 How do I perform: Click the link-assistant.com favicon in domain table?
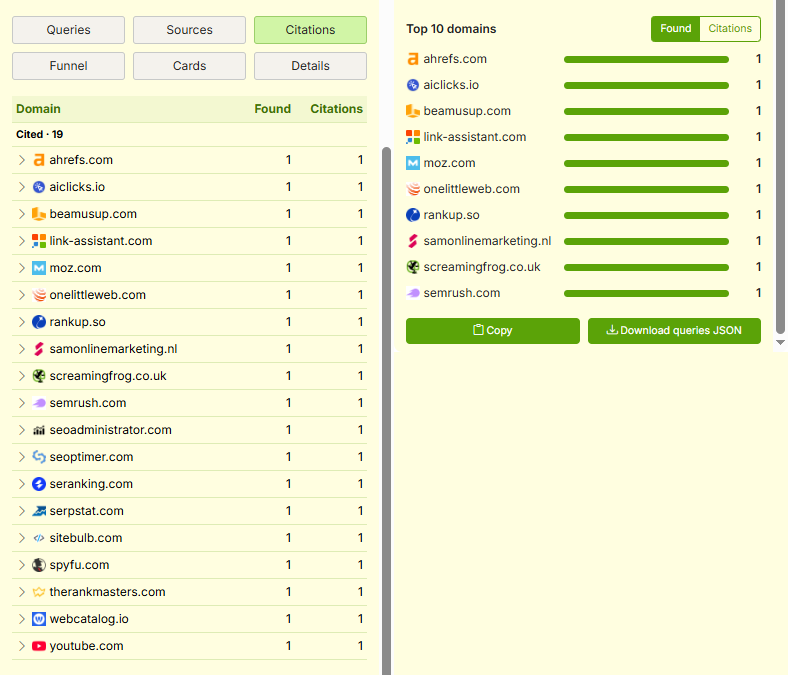[39, 241]
